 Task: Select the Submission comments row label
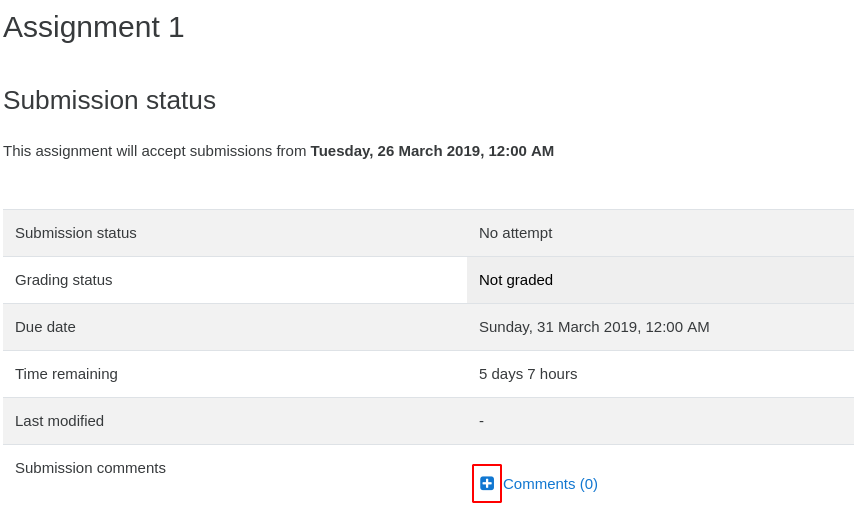(x=90, y=468)
